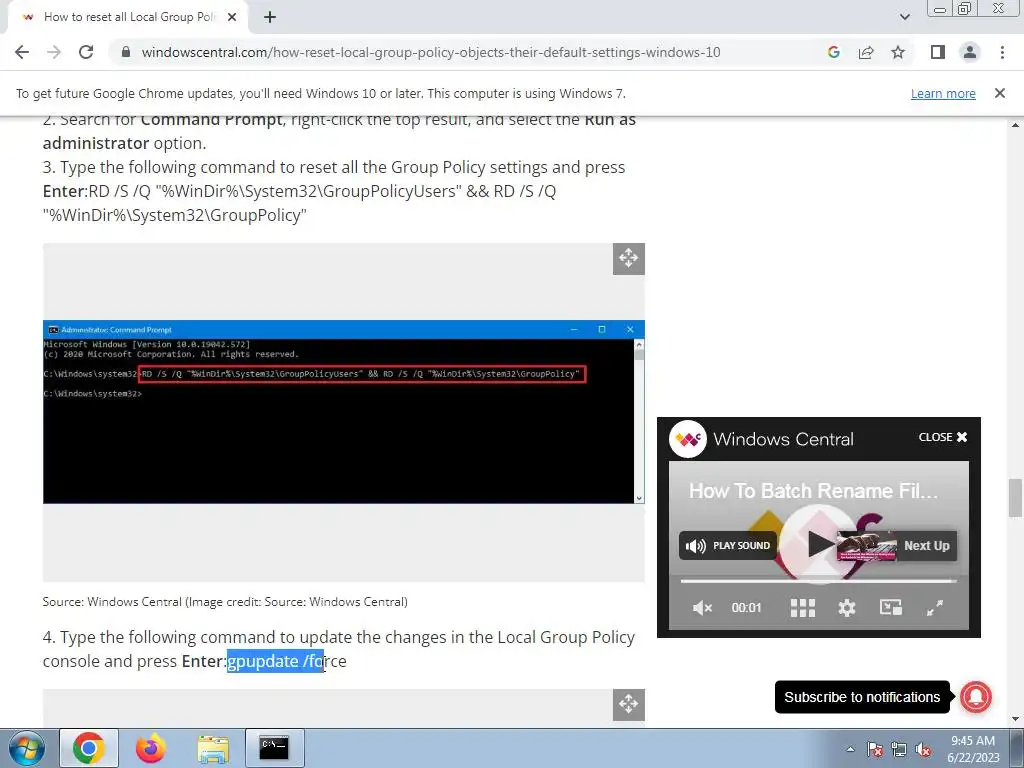Switch the video to fullscreen
Image resolution: width=1024 pixels, height=768 pixels.
coord(935,608)
